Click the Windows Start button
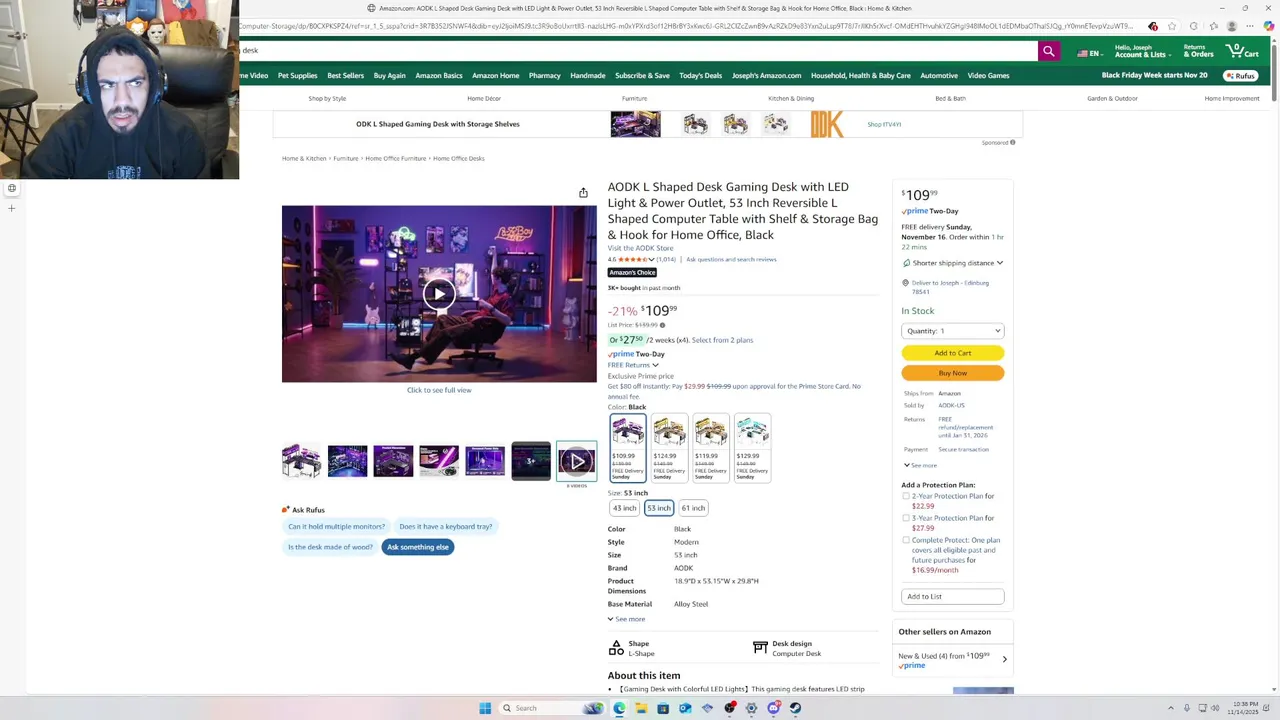1280x720 pixels. click(x=485, y=708)
